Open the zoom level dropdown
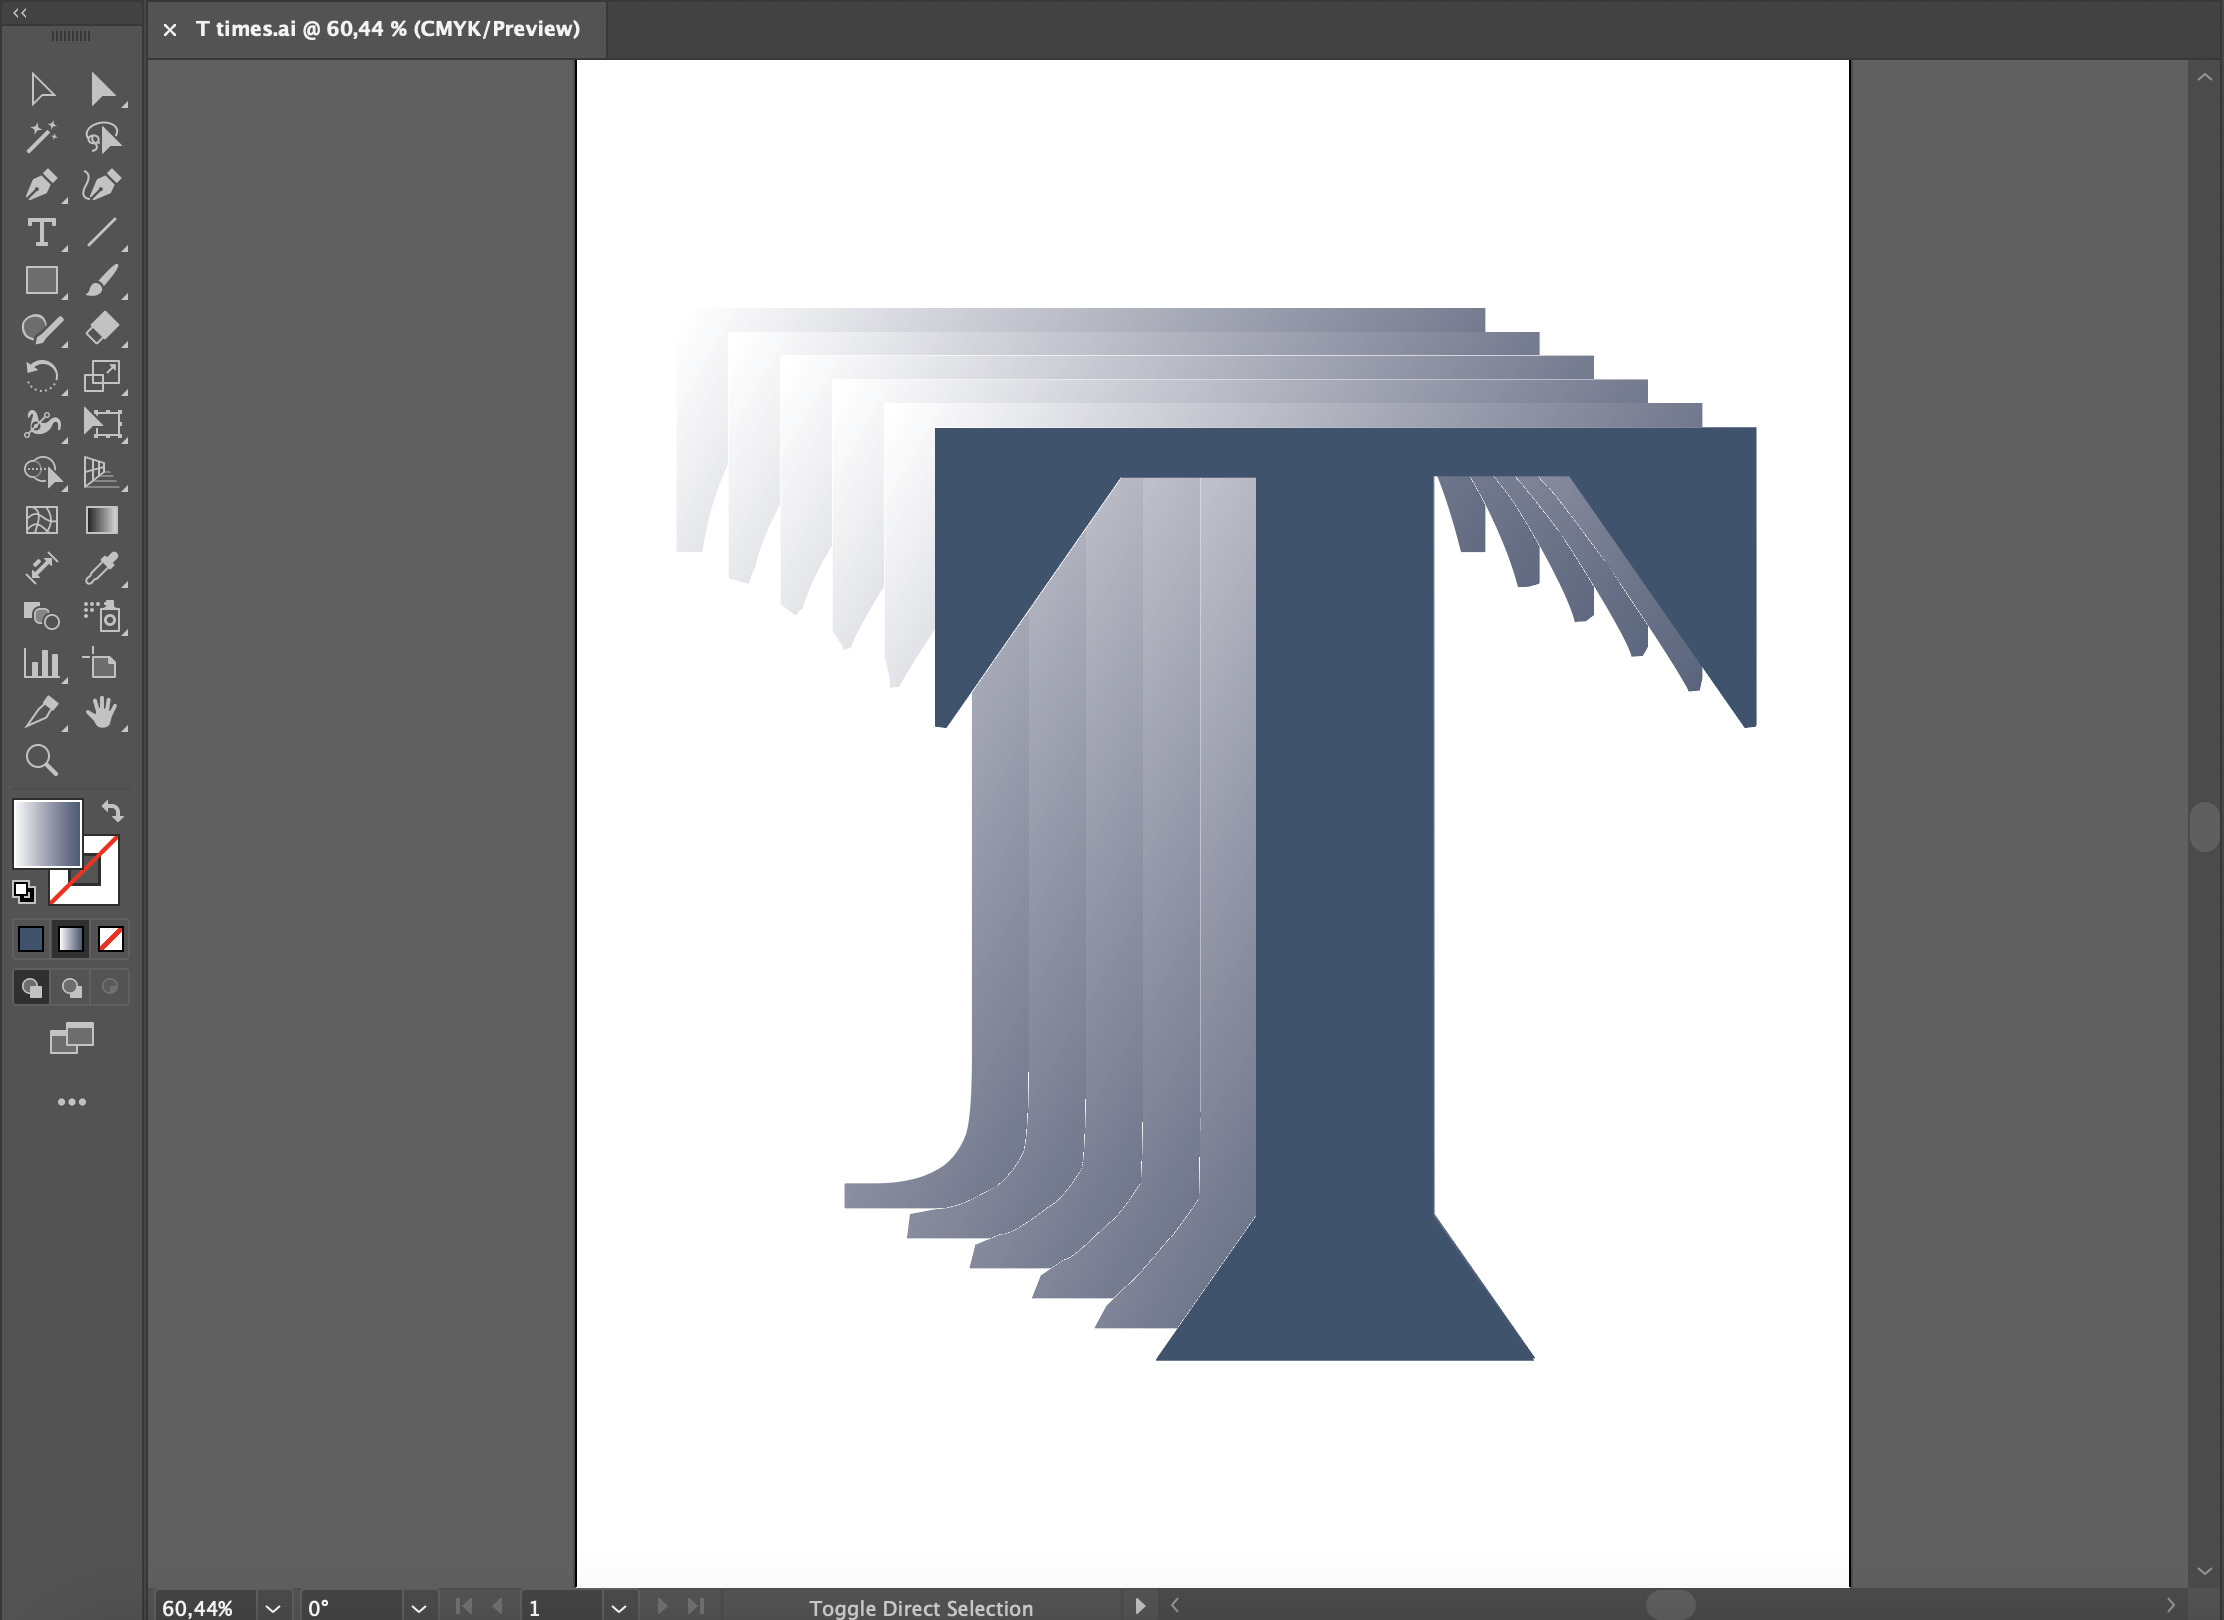 [273, 1608]
